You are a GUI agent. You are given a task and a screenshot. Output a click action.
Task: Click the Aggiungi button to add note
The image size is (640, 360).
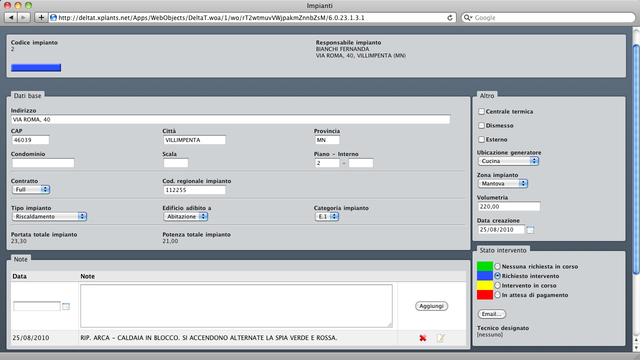click(x=431, y=306)
